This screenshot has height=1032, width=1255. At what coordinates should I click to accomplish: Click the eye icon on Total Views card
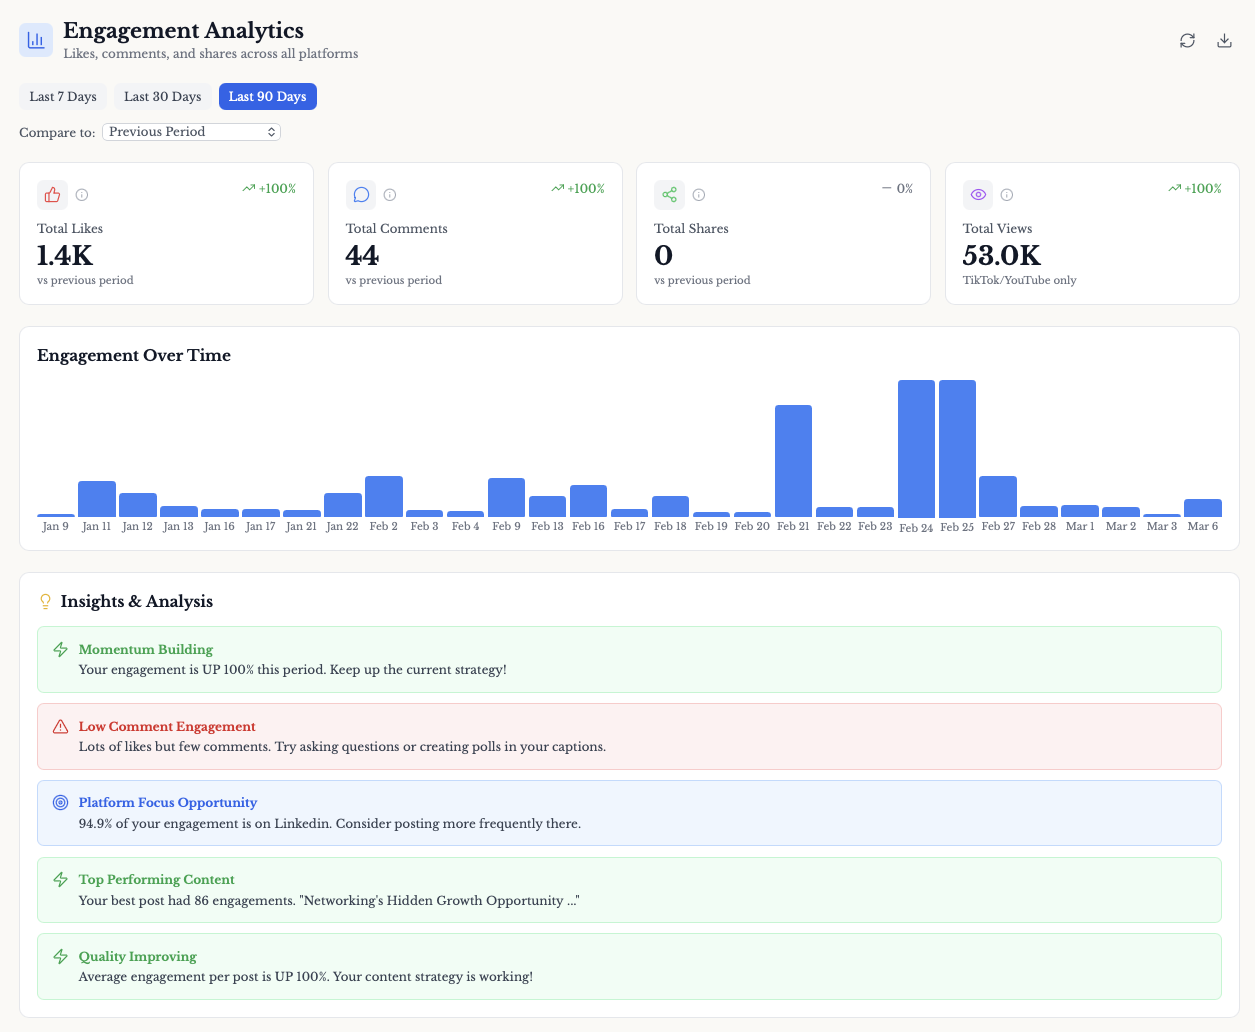(x=978, y=194)
